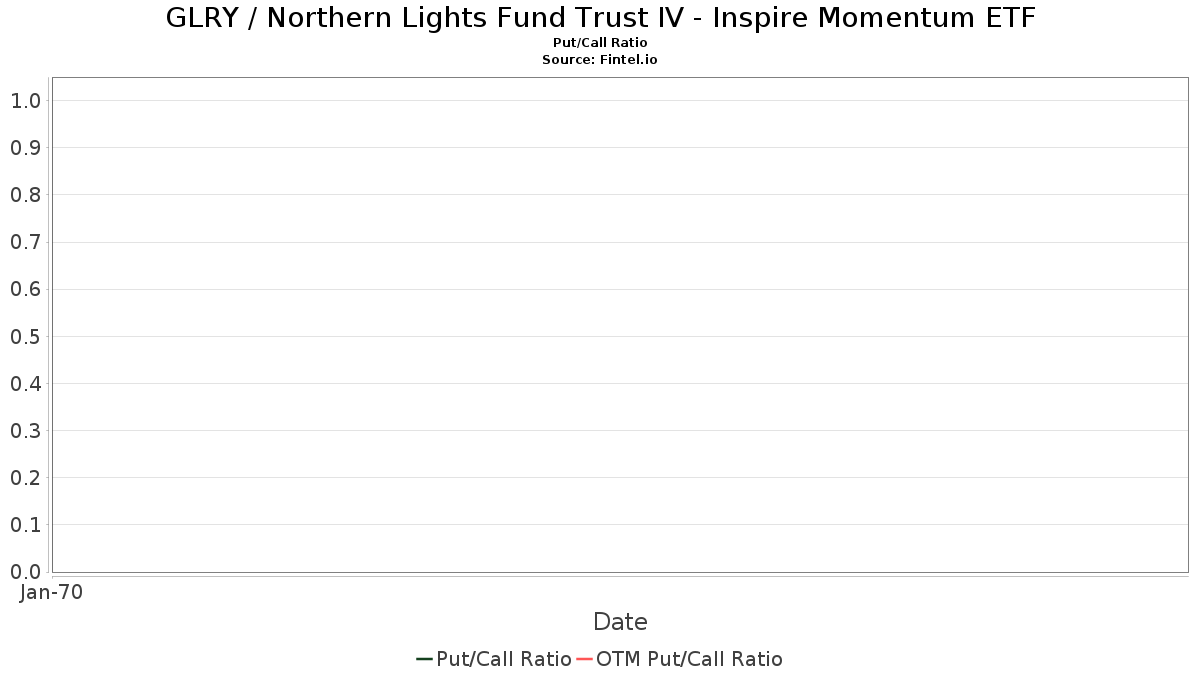Click the 0.5 y-axis tick label

pos(25,336)
